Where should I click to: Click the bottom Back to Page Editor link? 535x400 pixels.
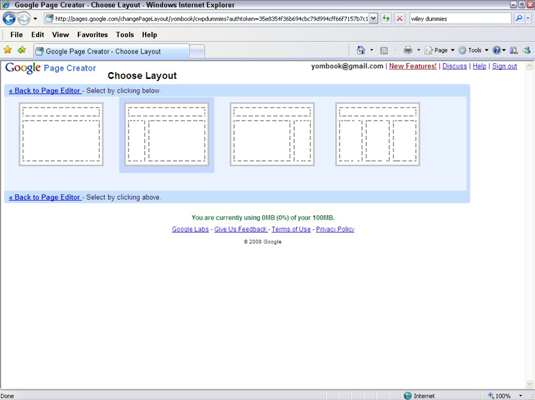coord(45,197)
